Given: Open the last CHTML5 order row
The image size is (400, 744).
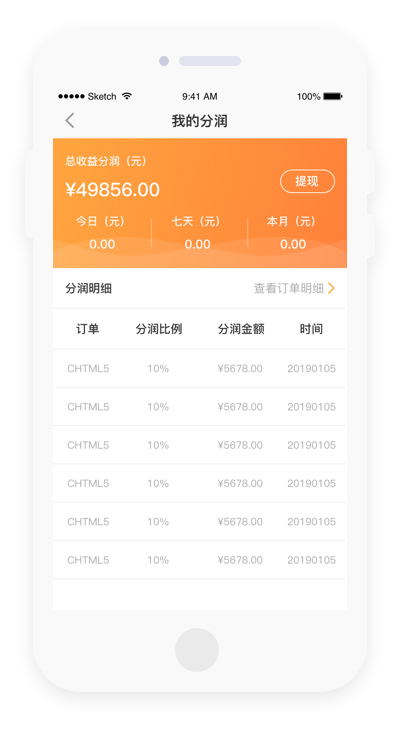Looking at the screenshot, I should [200, 560].
